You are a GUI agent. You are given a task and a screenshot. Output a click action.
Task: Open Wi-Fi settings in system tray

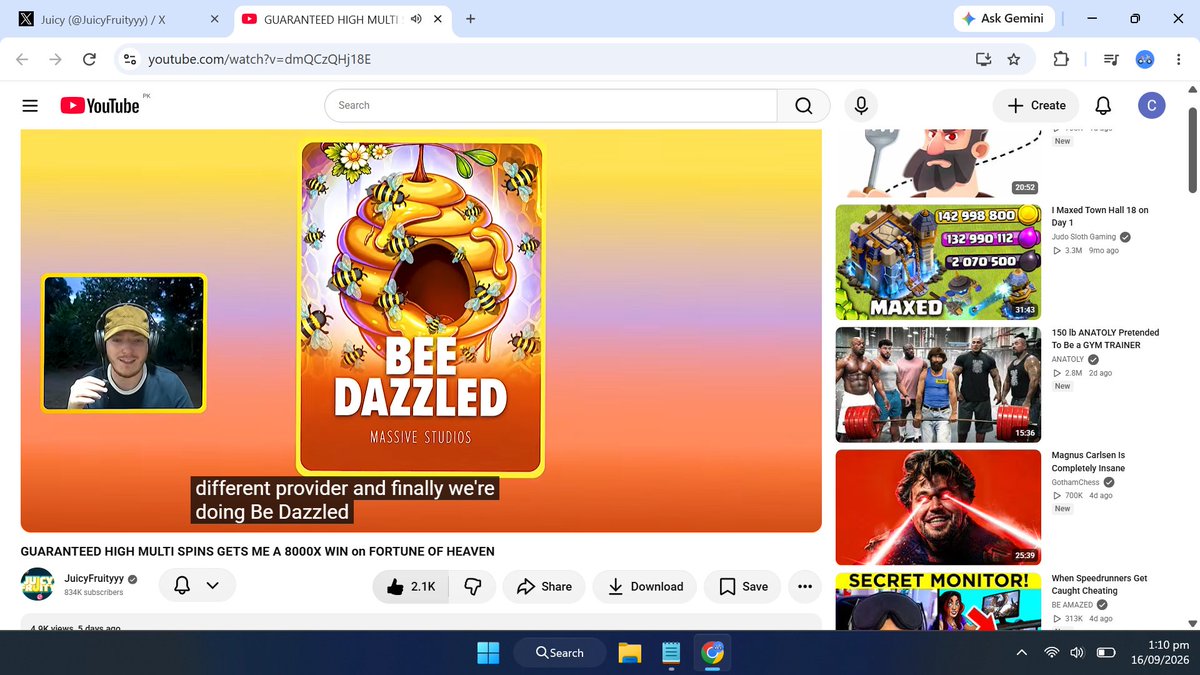point(1051,653)
